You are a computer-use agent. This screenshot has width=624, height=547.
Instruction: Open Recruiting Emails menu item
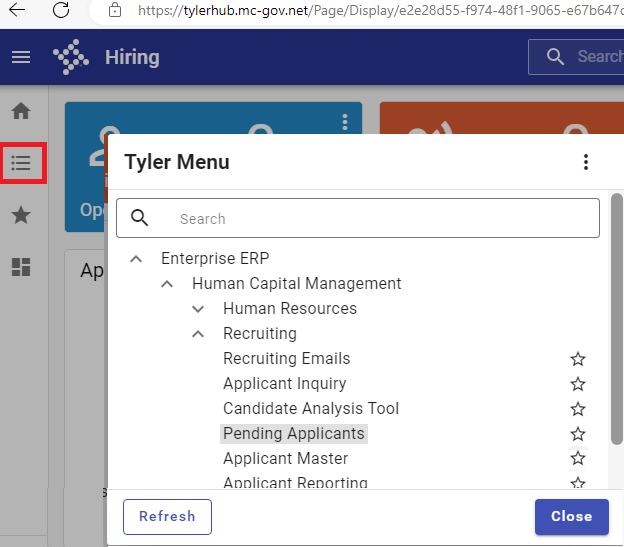(x=287, y=358)
